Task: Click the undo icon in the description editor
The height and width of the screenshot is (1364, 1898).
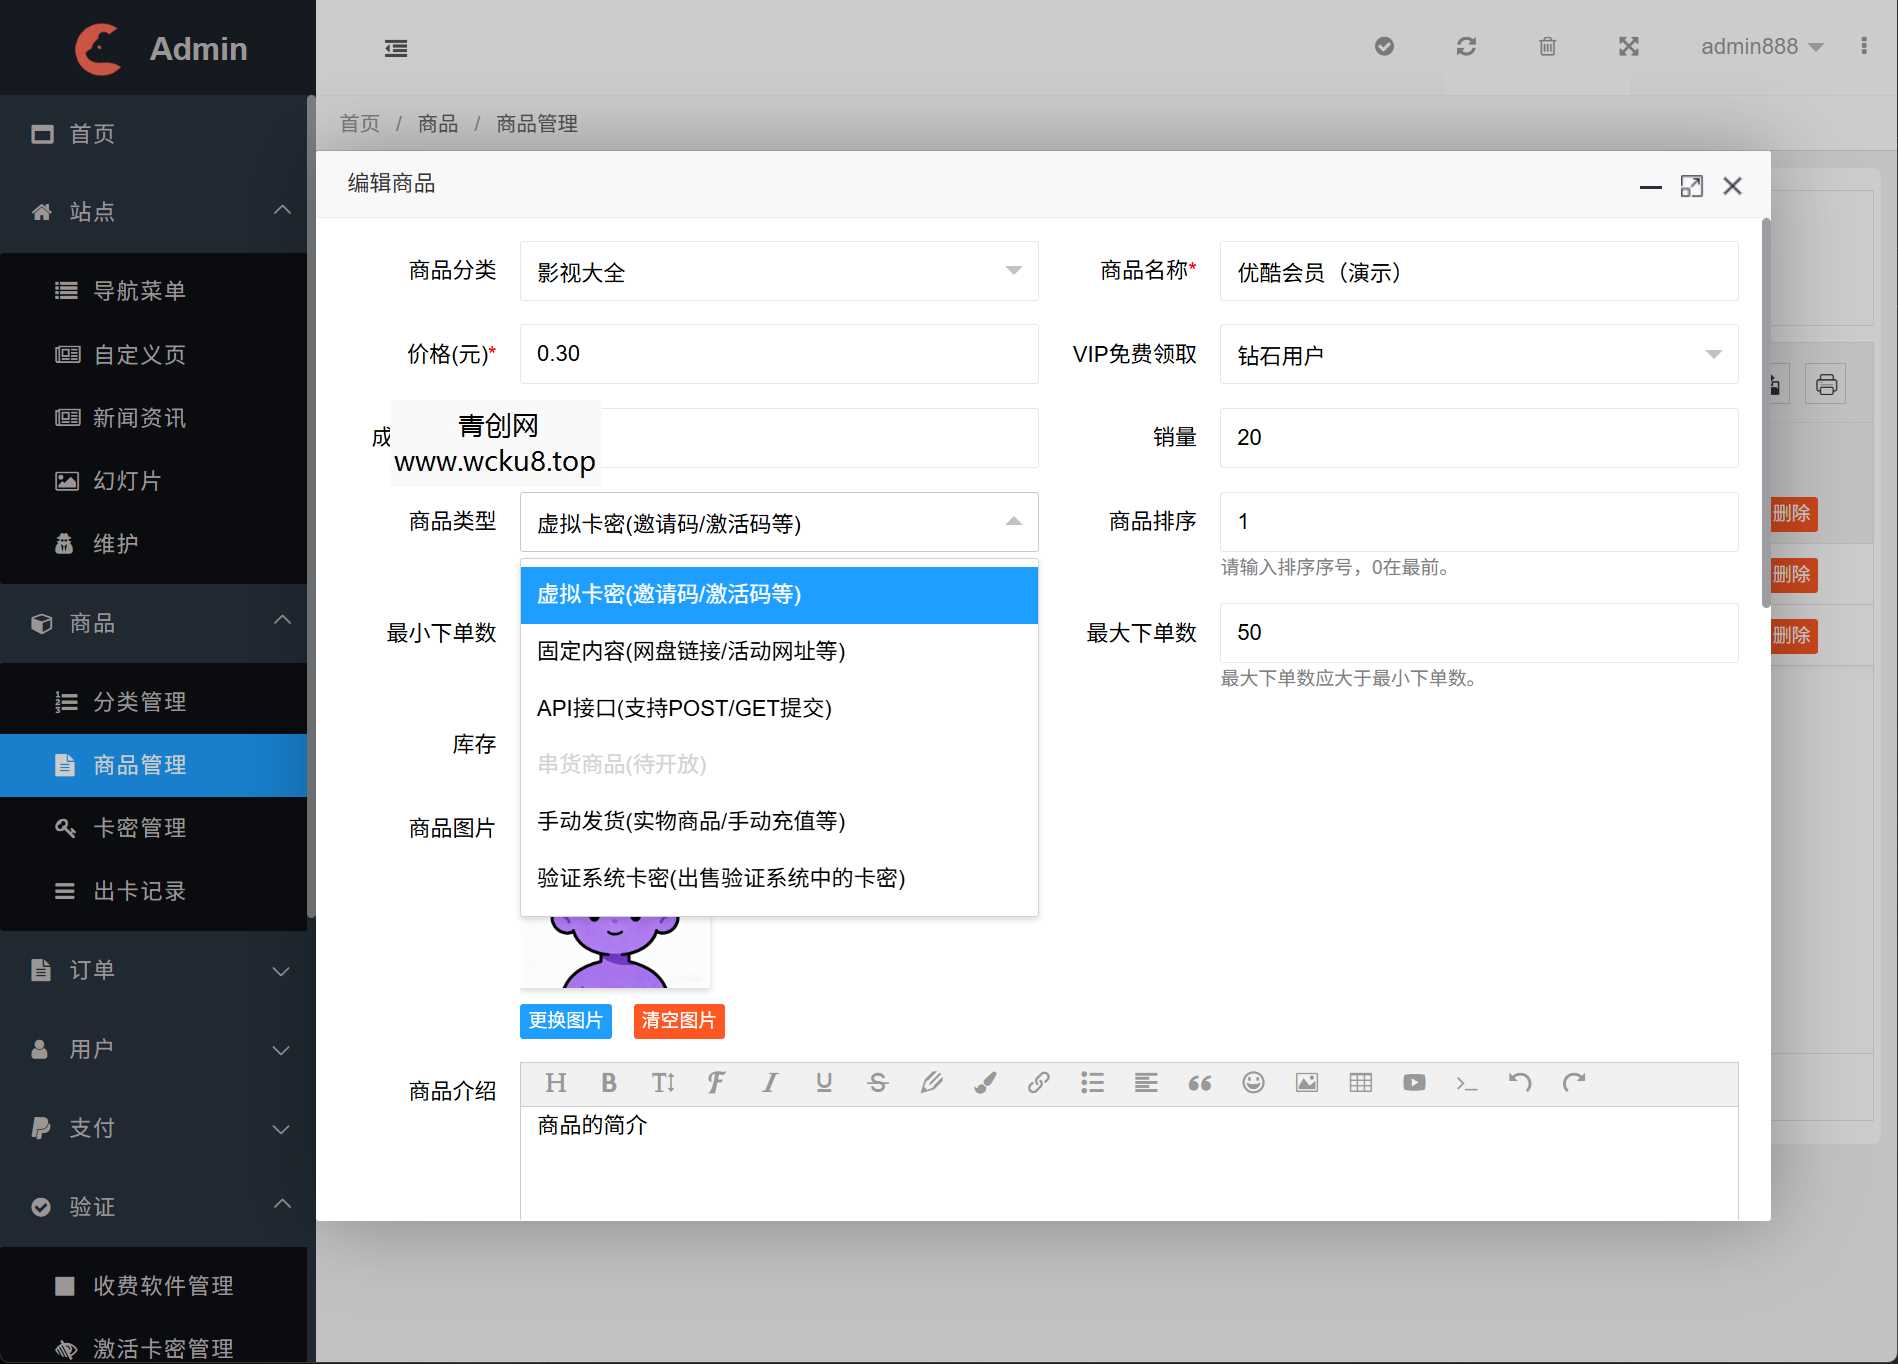Action: [x=1521, y=1082]
